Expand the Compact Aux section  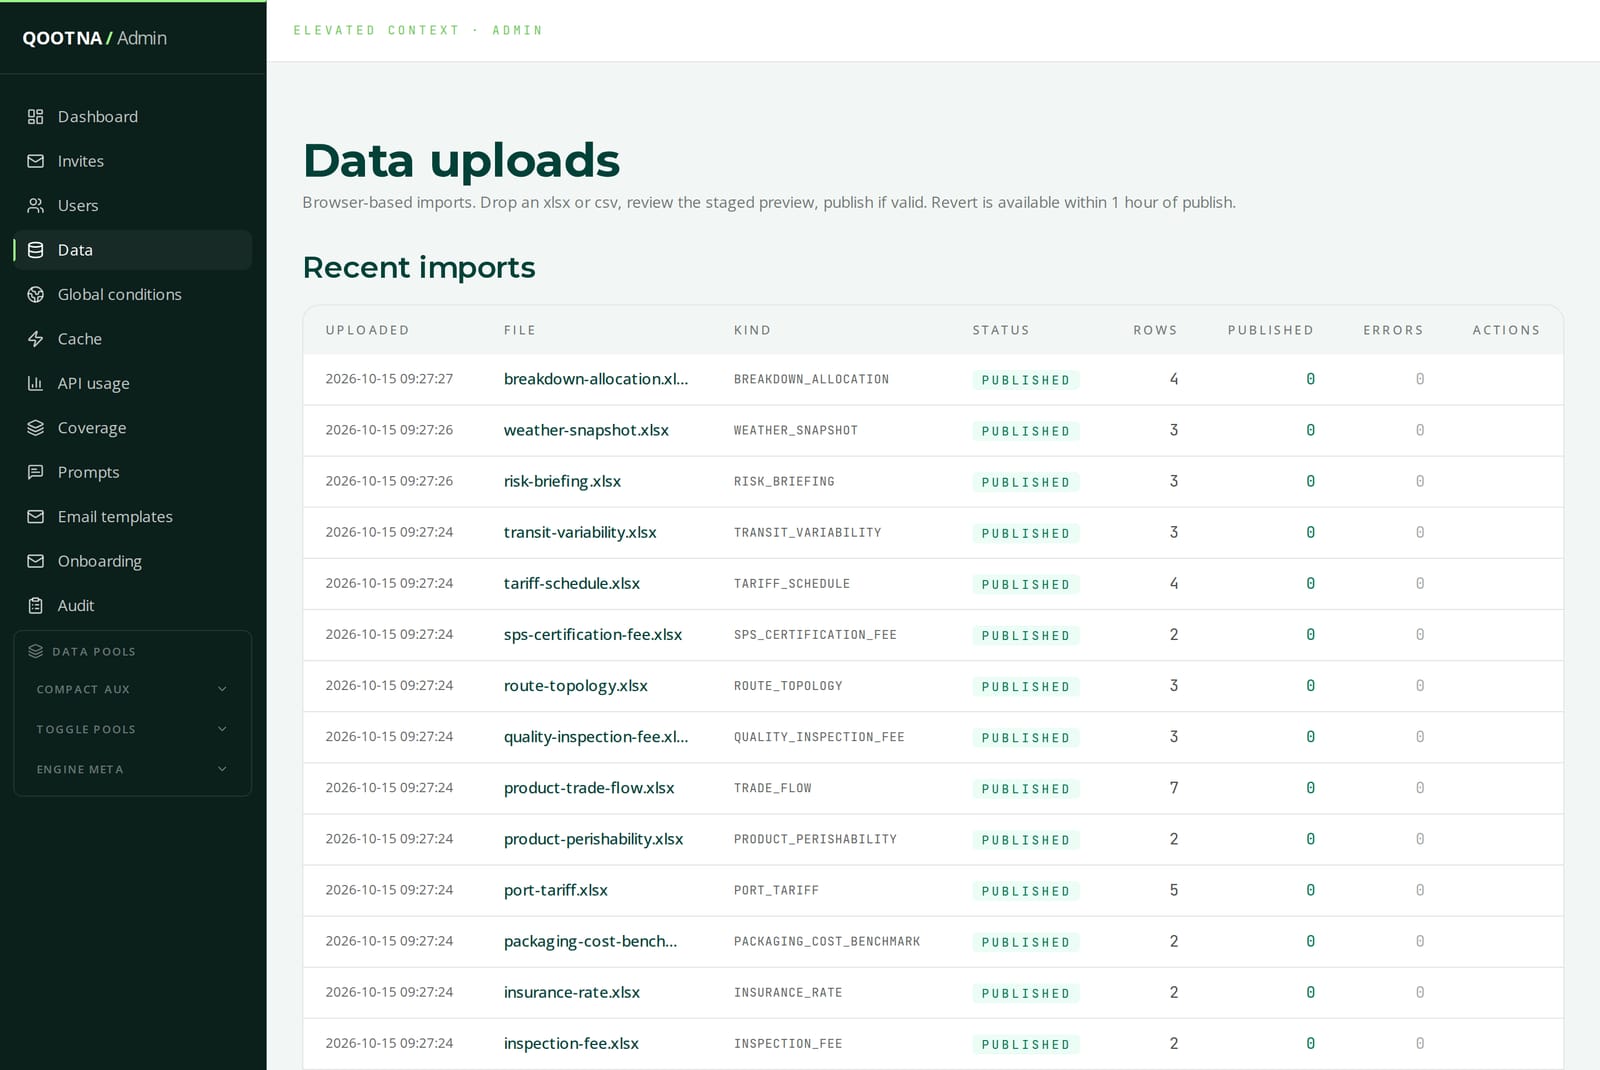(x=133, y=689)
